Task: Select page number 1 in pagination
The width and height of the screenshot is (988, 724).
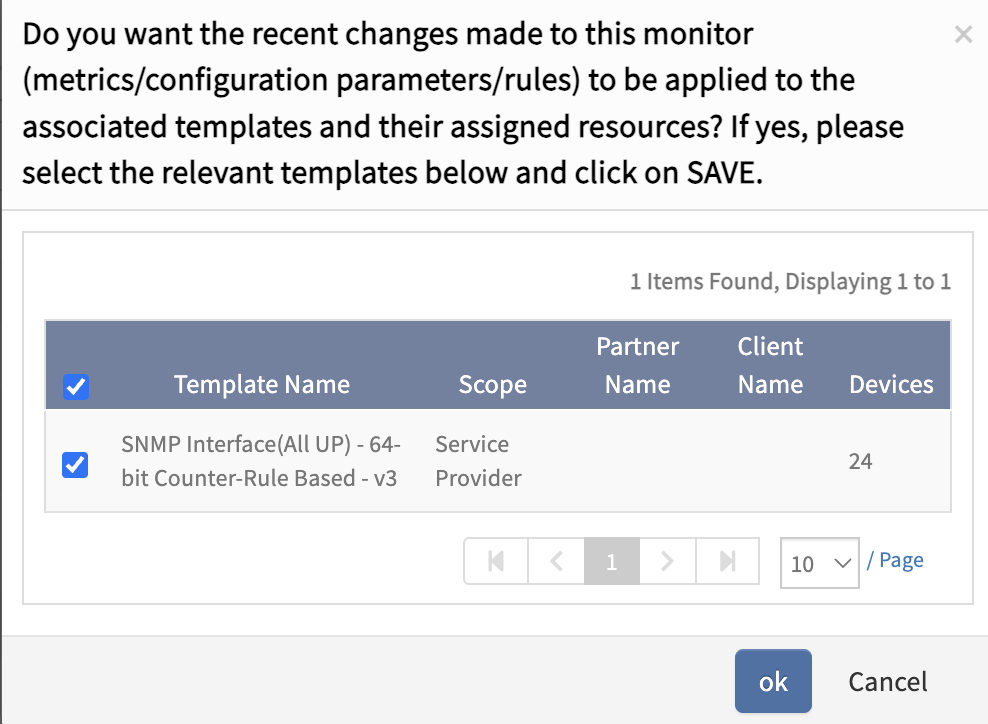Action: click(611, 562)
